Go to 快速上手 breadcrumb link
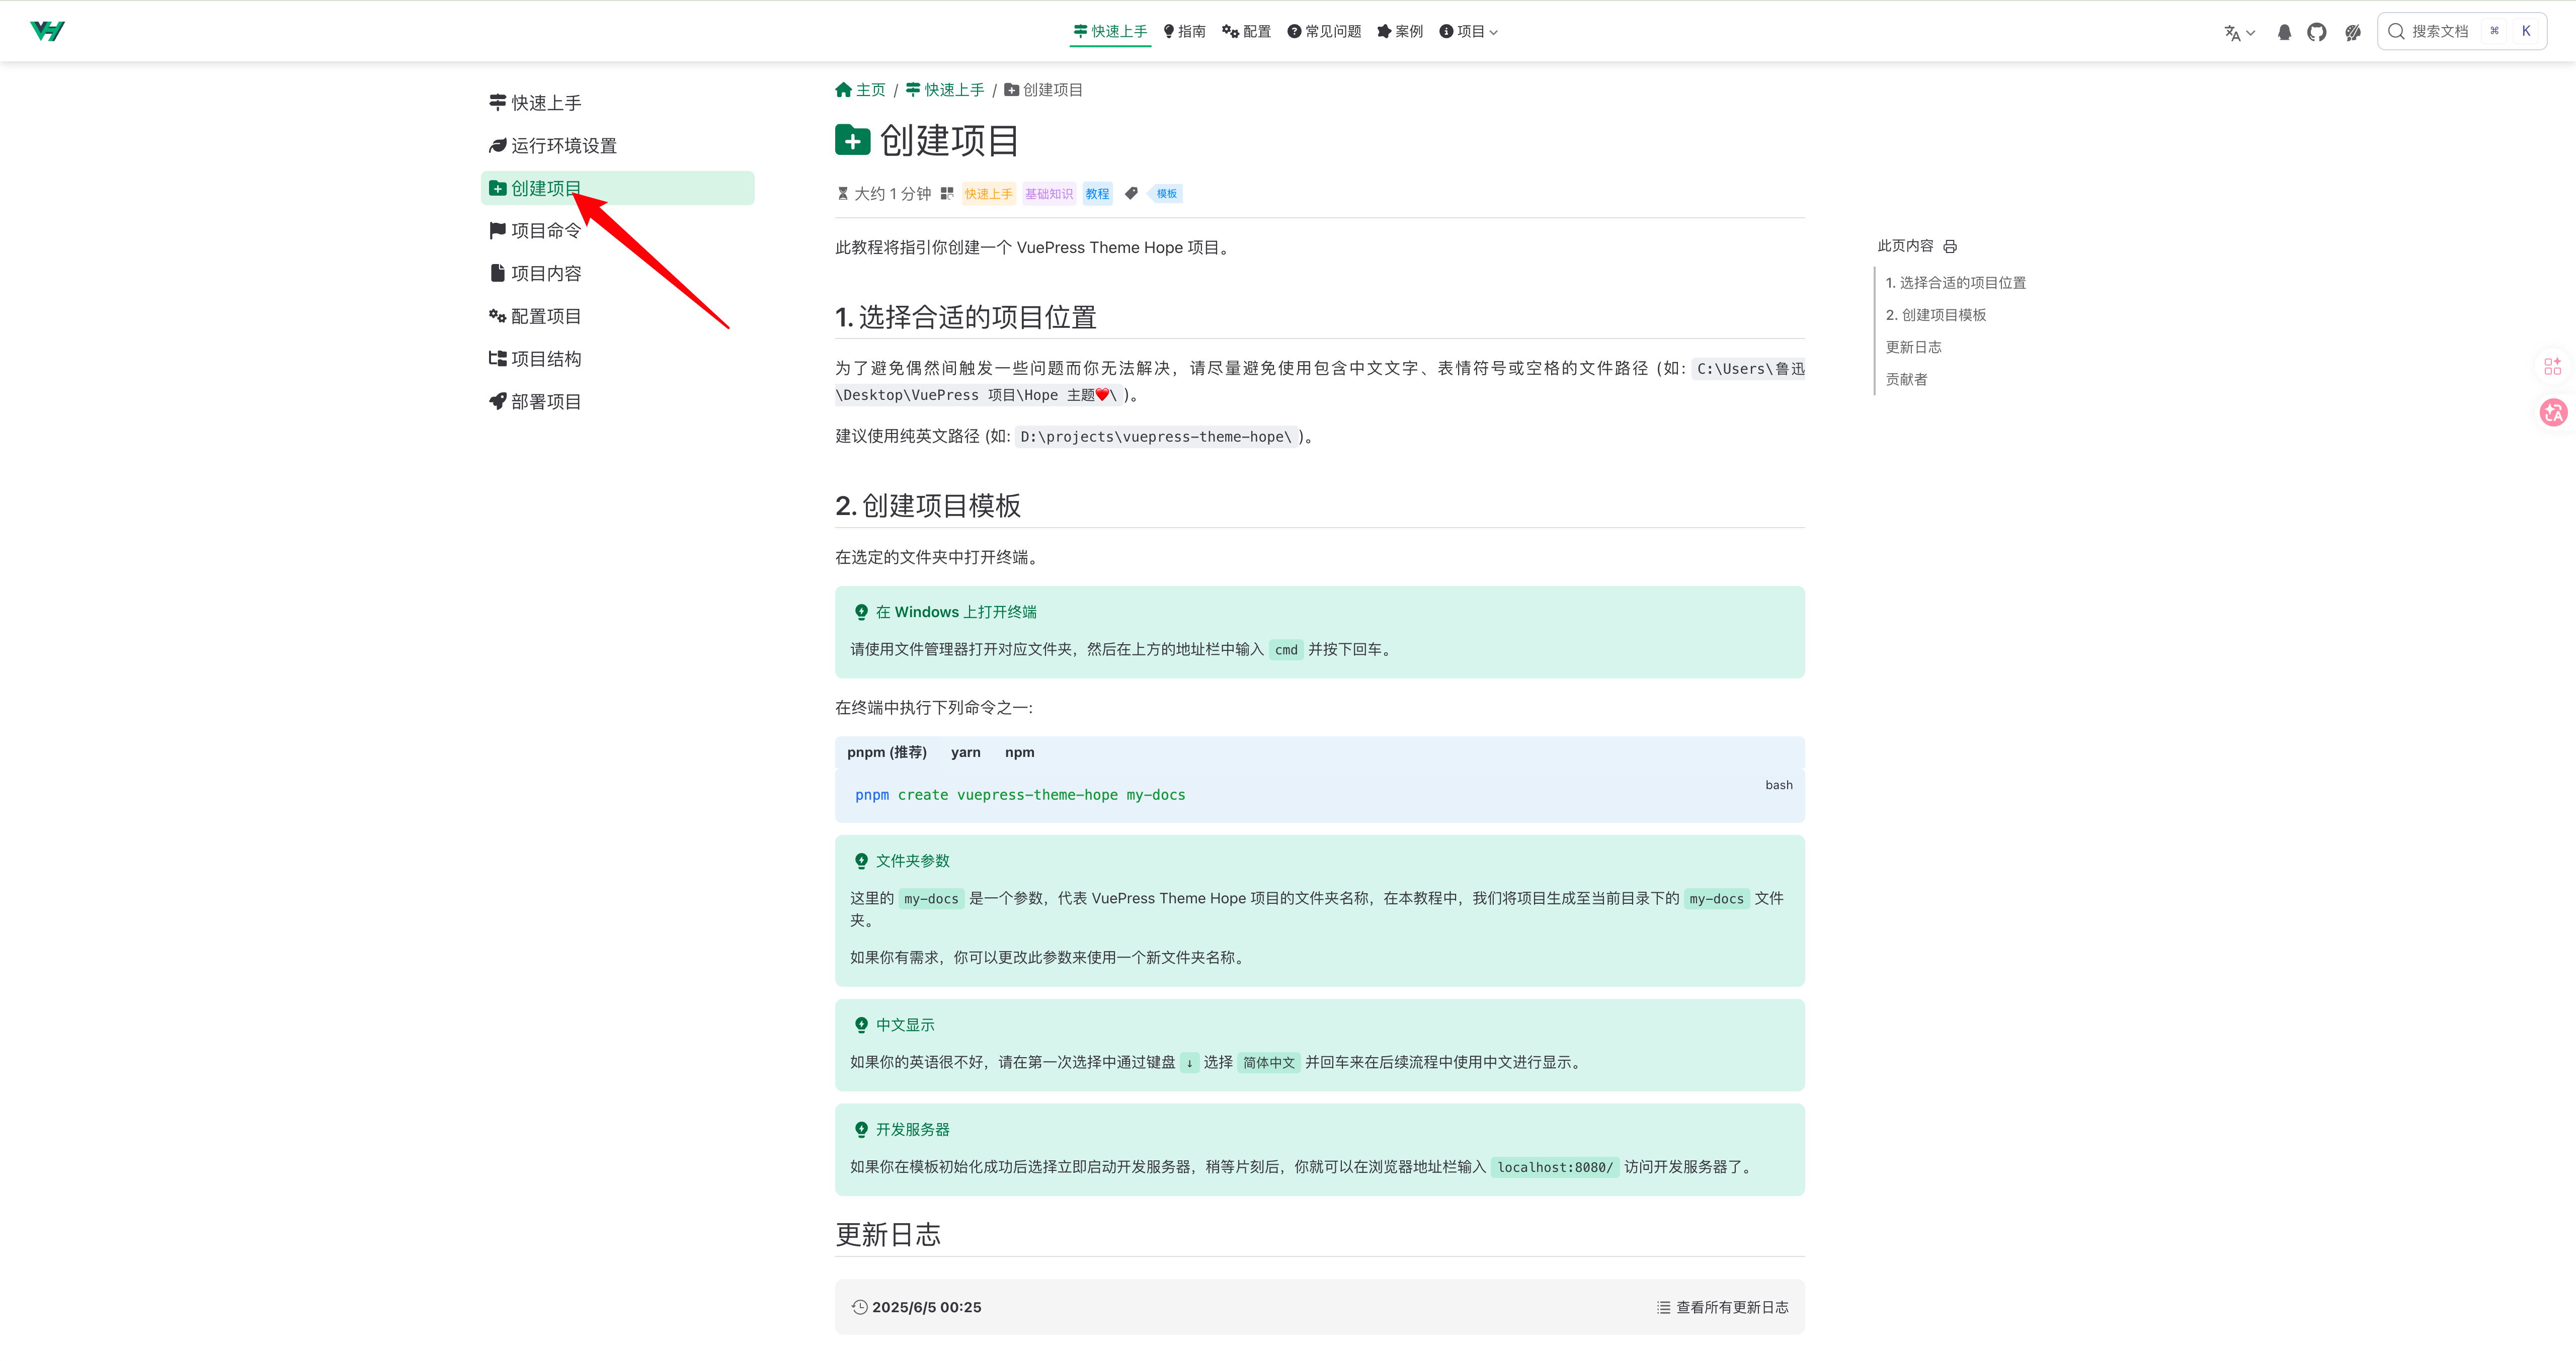Viewport: 2576px width, 1361px height. pos(945,90)
